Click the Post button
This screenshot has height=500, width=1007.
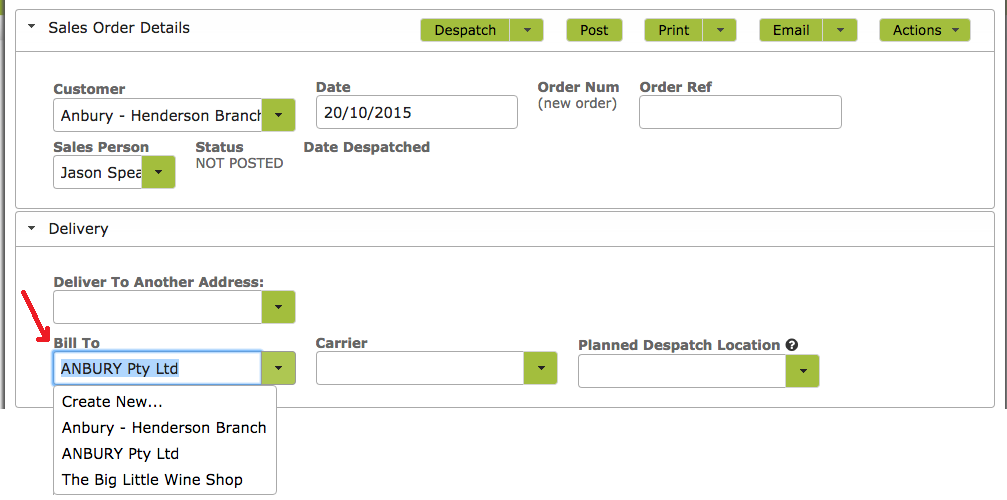coord(594,30)
